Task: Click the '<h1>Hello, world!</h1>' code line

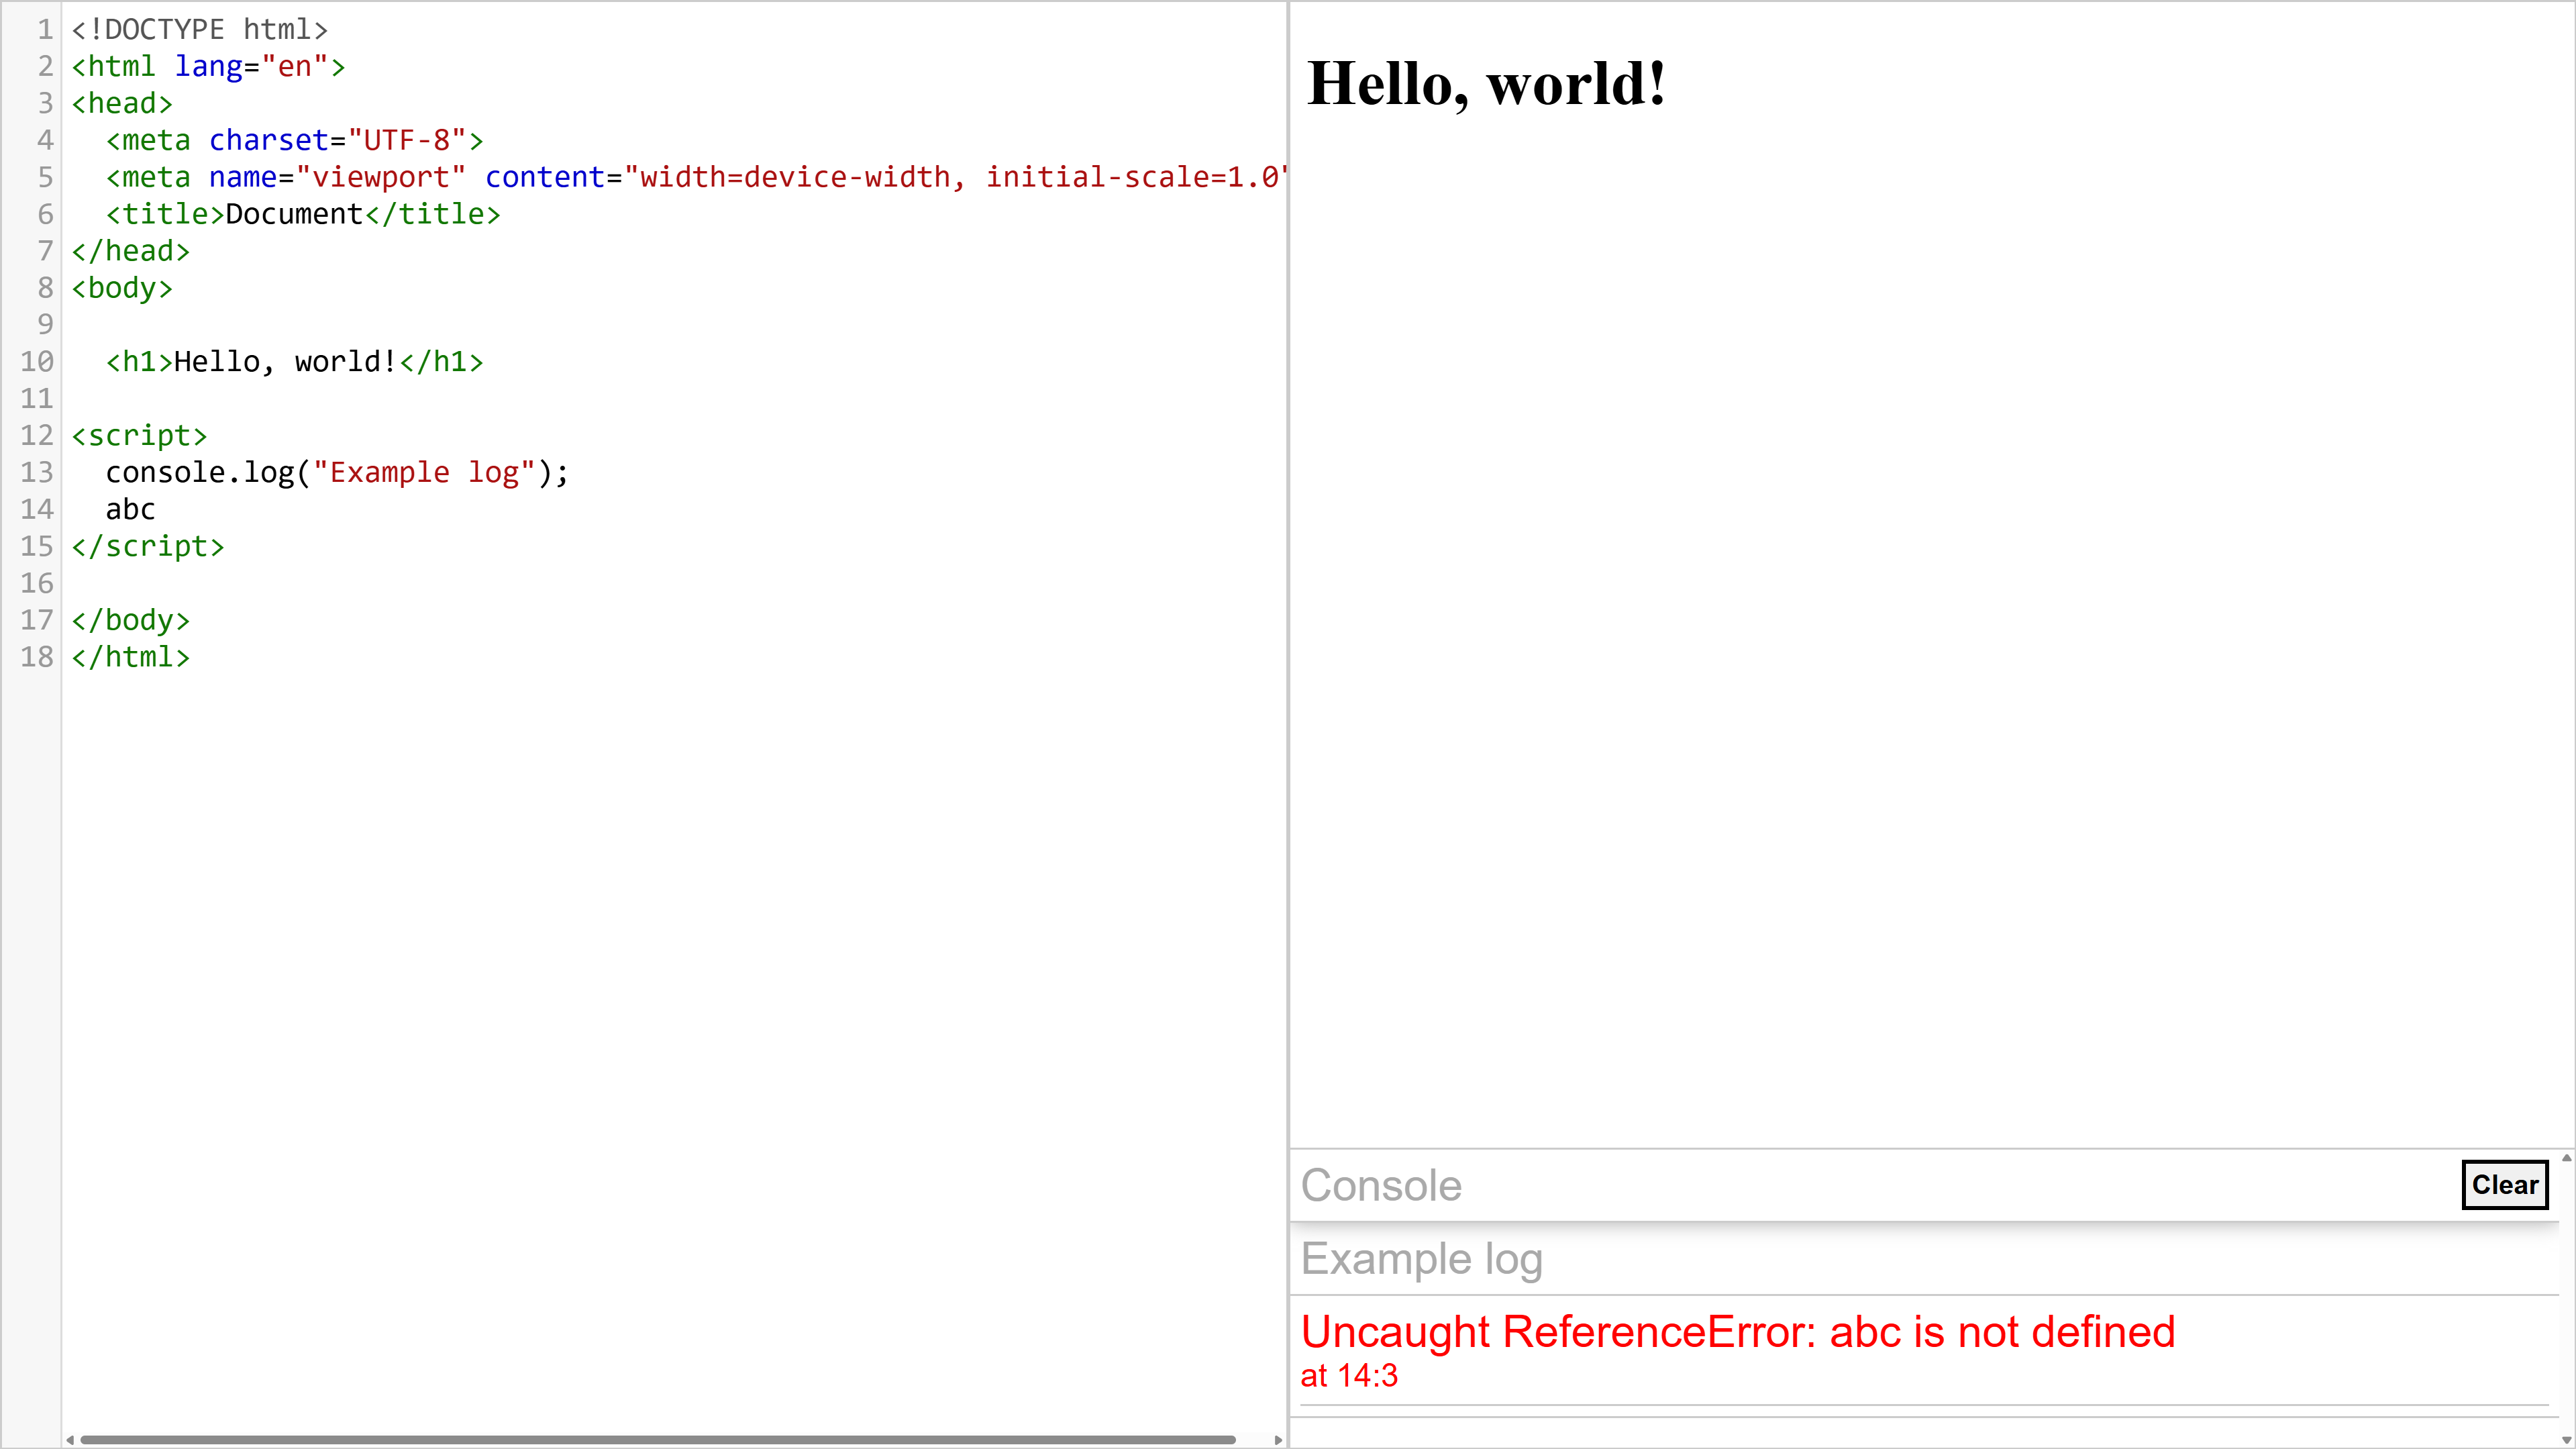Action: [x=294, y=362]
